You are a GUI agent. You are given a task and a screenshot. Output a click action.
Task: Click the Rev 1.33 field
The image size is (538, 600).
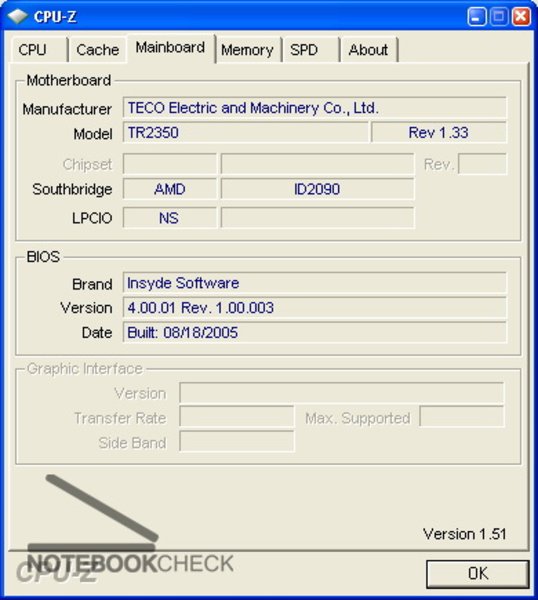tap(439, 132)
